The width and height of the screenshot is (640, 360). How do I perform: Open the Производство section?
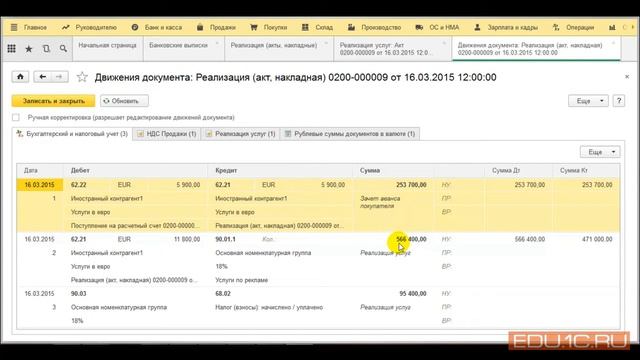pyautogui.click(x=374, y=27)
